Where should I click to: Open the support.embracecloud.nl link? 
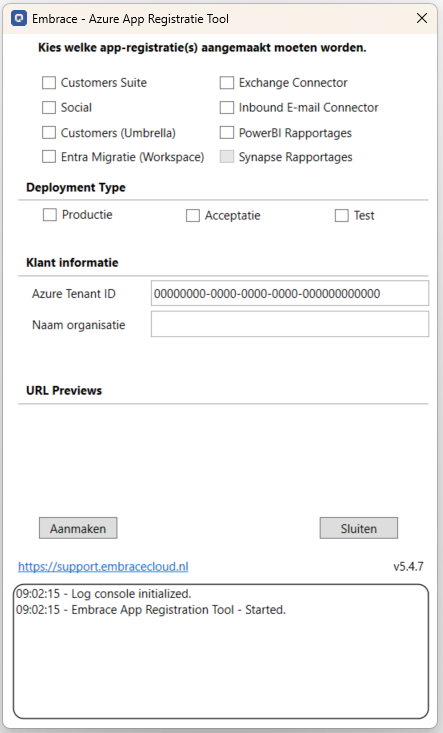[103, 567]
